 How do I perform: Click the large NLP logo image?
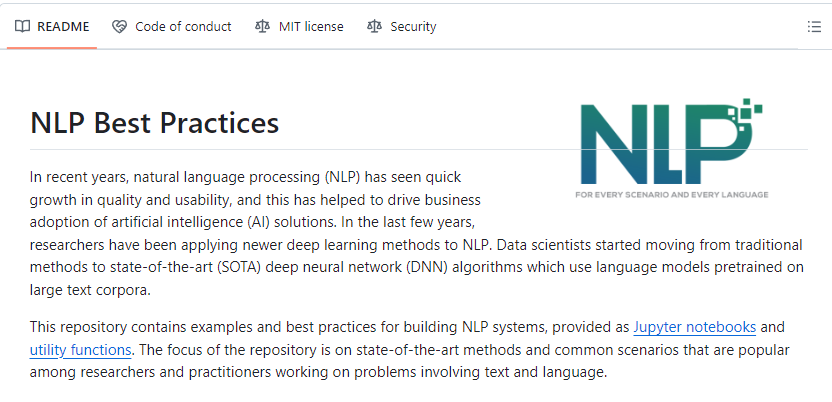tap(672, 148)
